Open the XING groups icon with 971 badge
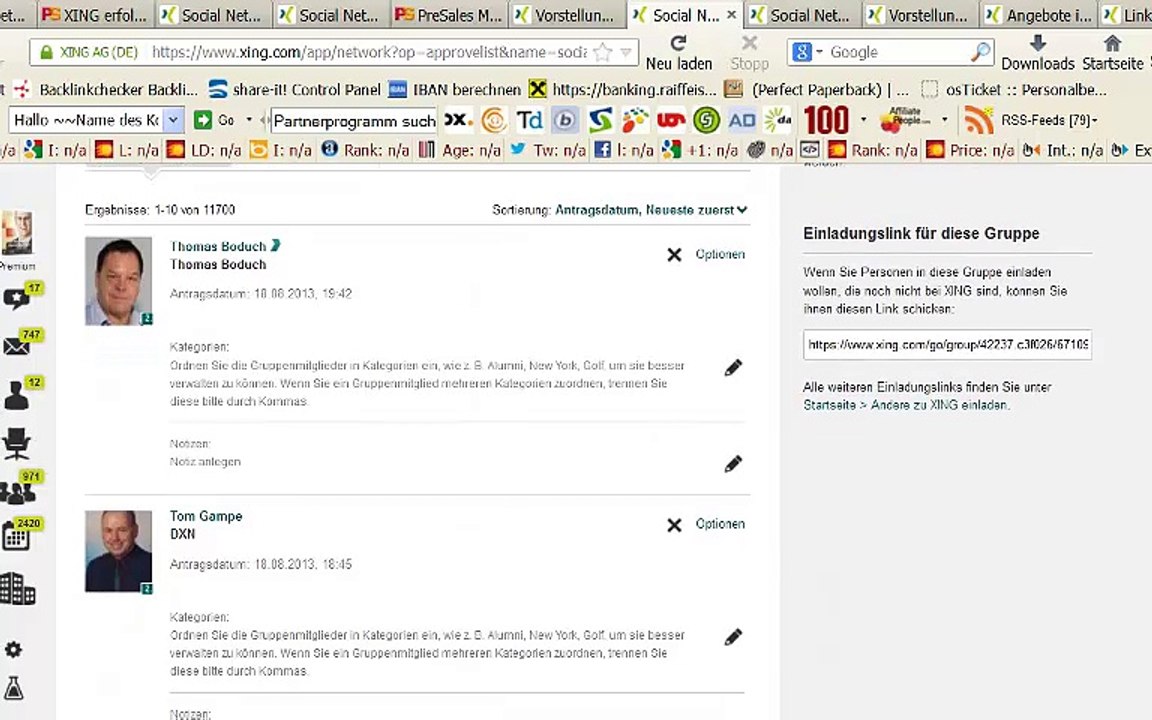 (17, 492)
